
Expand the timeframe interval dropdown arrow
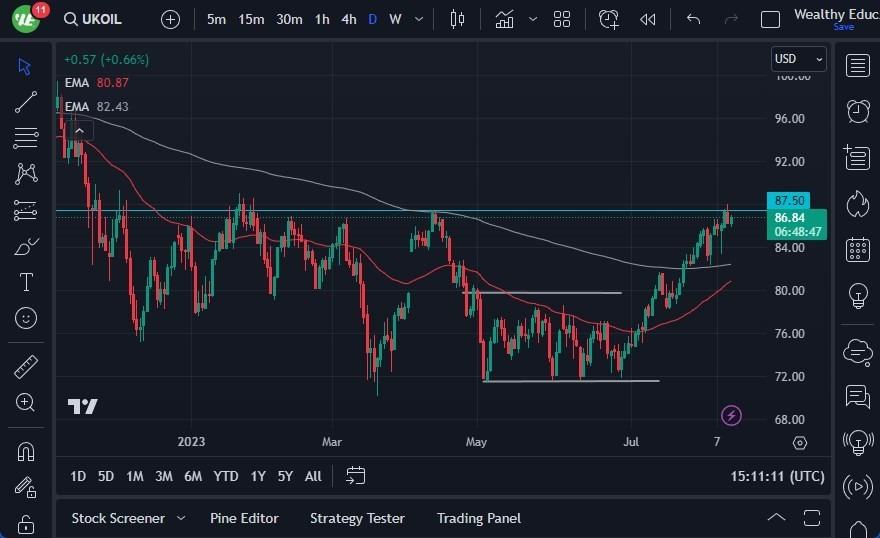417,19
